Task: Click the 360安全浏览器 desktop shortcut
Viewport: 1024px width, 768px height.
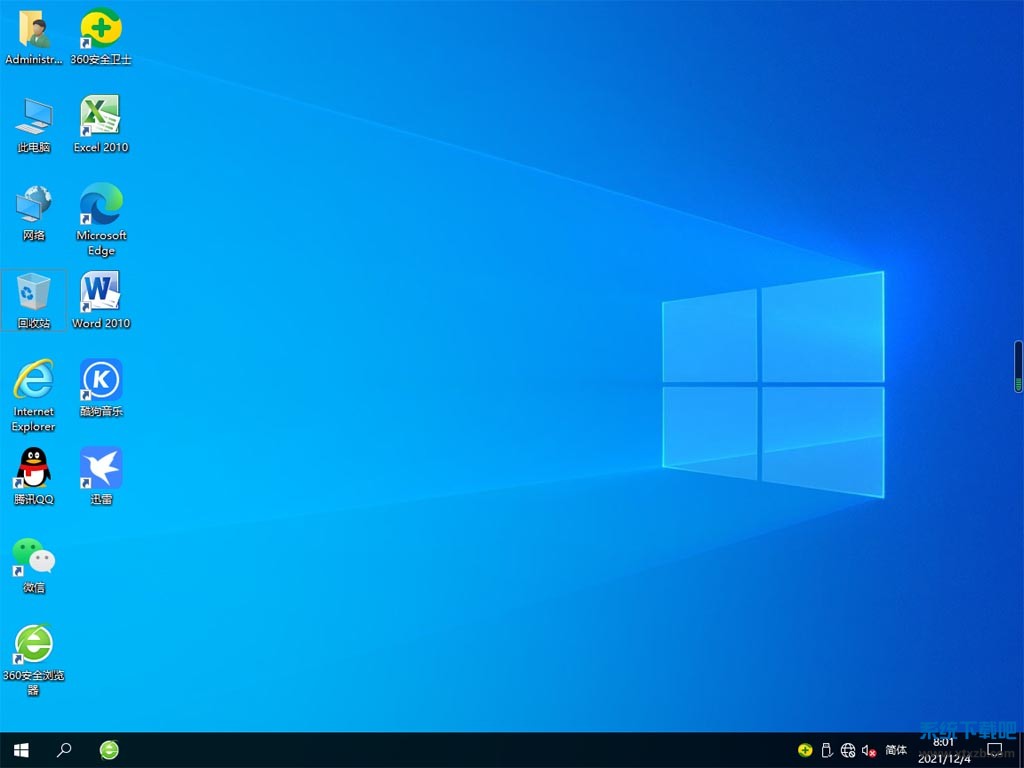Action: 33,645
